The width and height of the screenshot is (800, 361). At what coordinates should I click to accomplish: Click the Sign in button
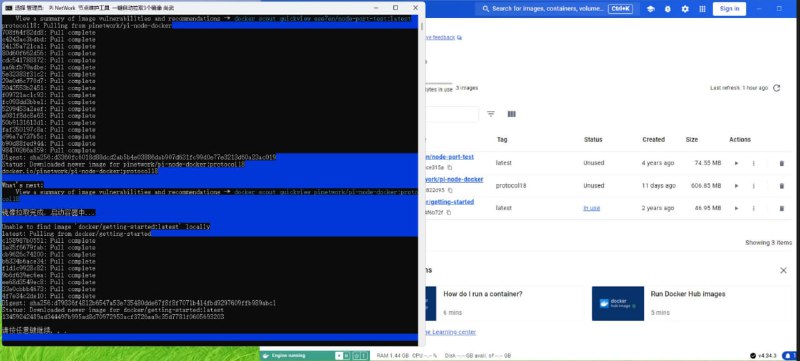729,9
